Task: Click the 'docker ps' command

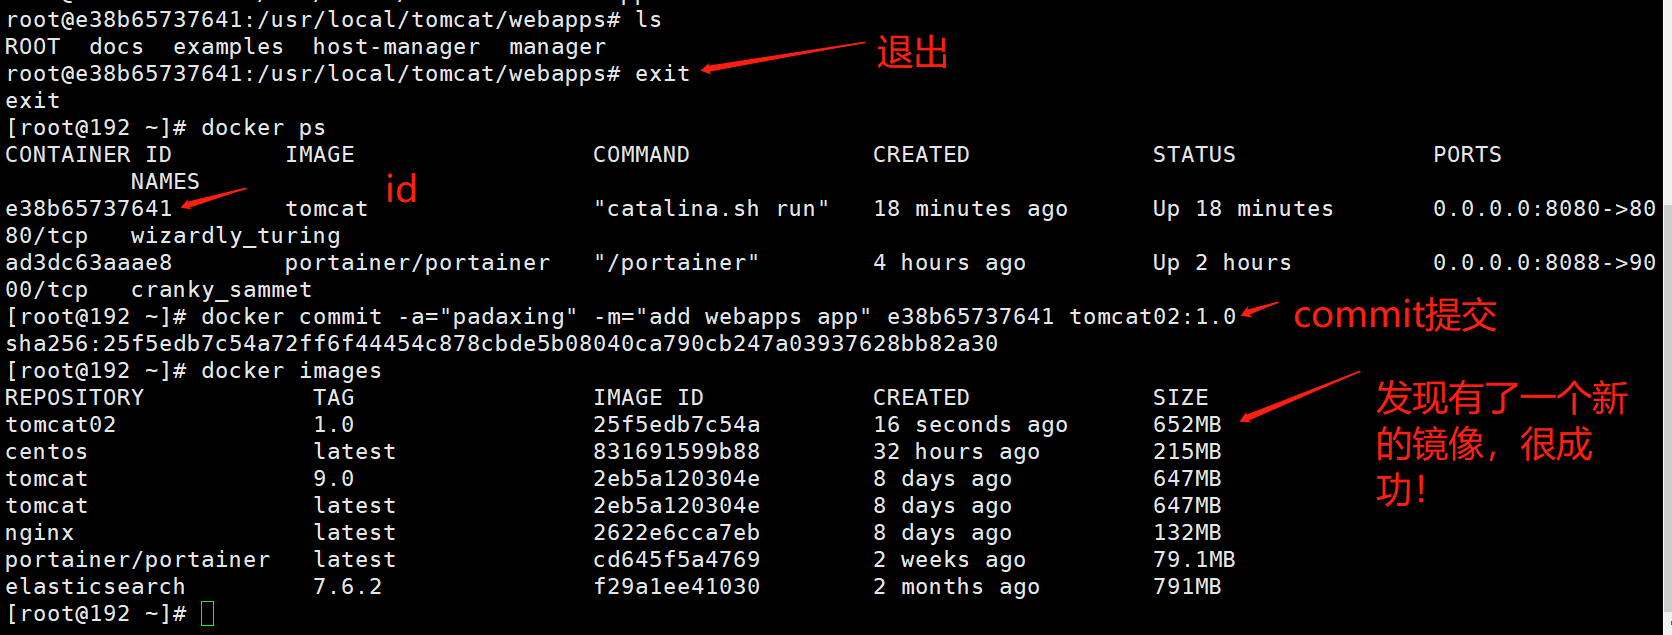Action: point(263,128)
